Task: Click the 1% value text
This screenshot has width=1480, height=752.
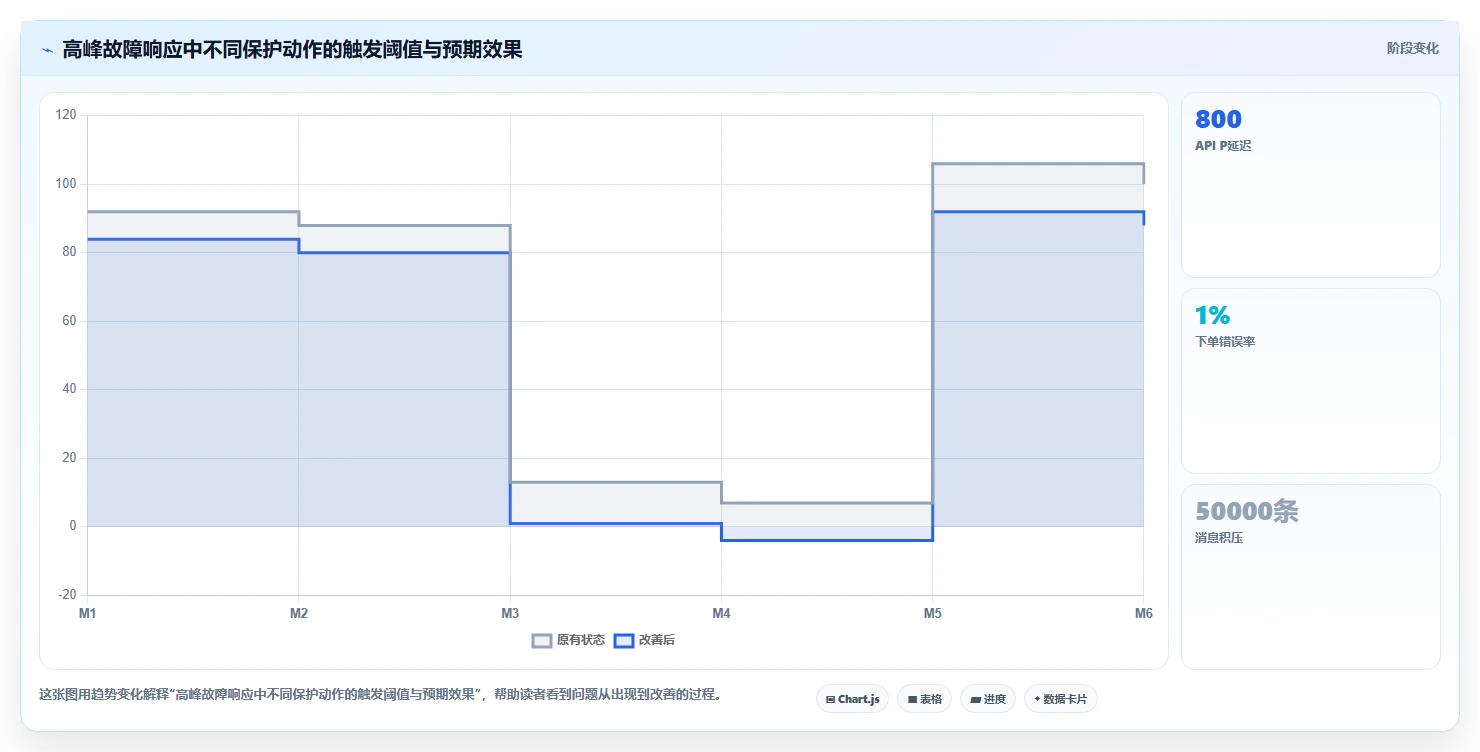Action: point(1212,315)
